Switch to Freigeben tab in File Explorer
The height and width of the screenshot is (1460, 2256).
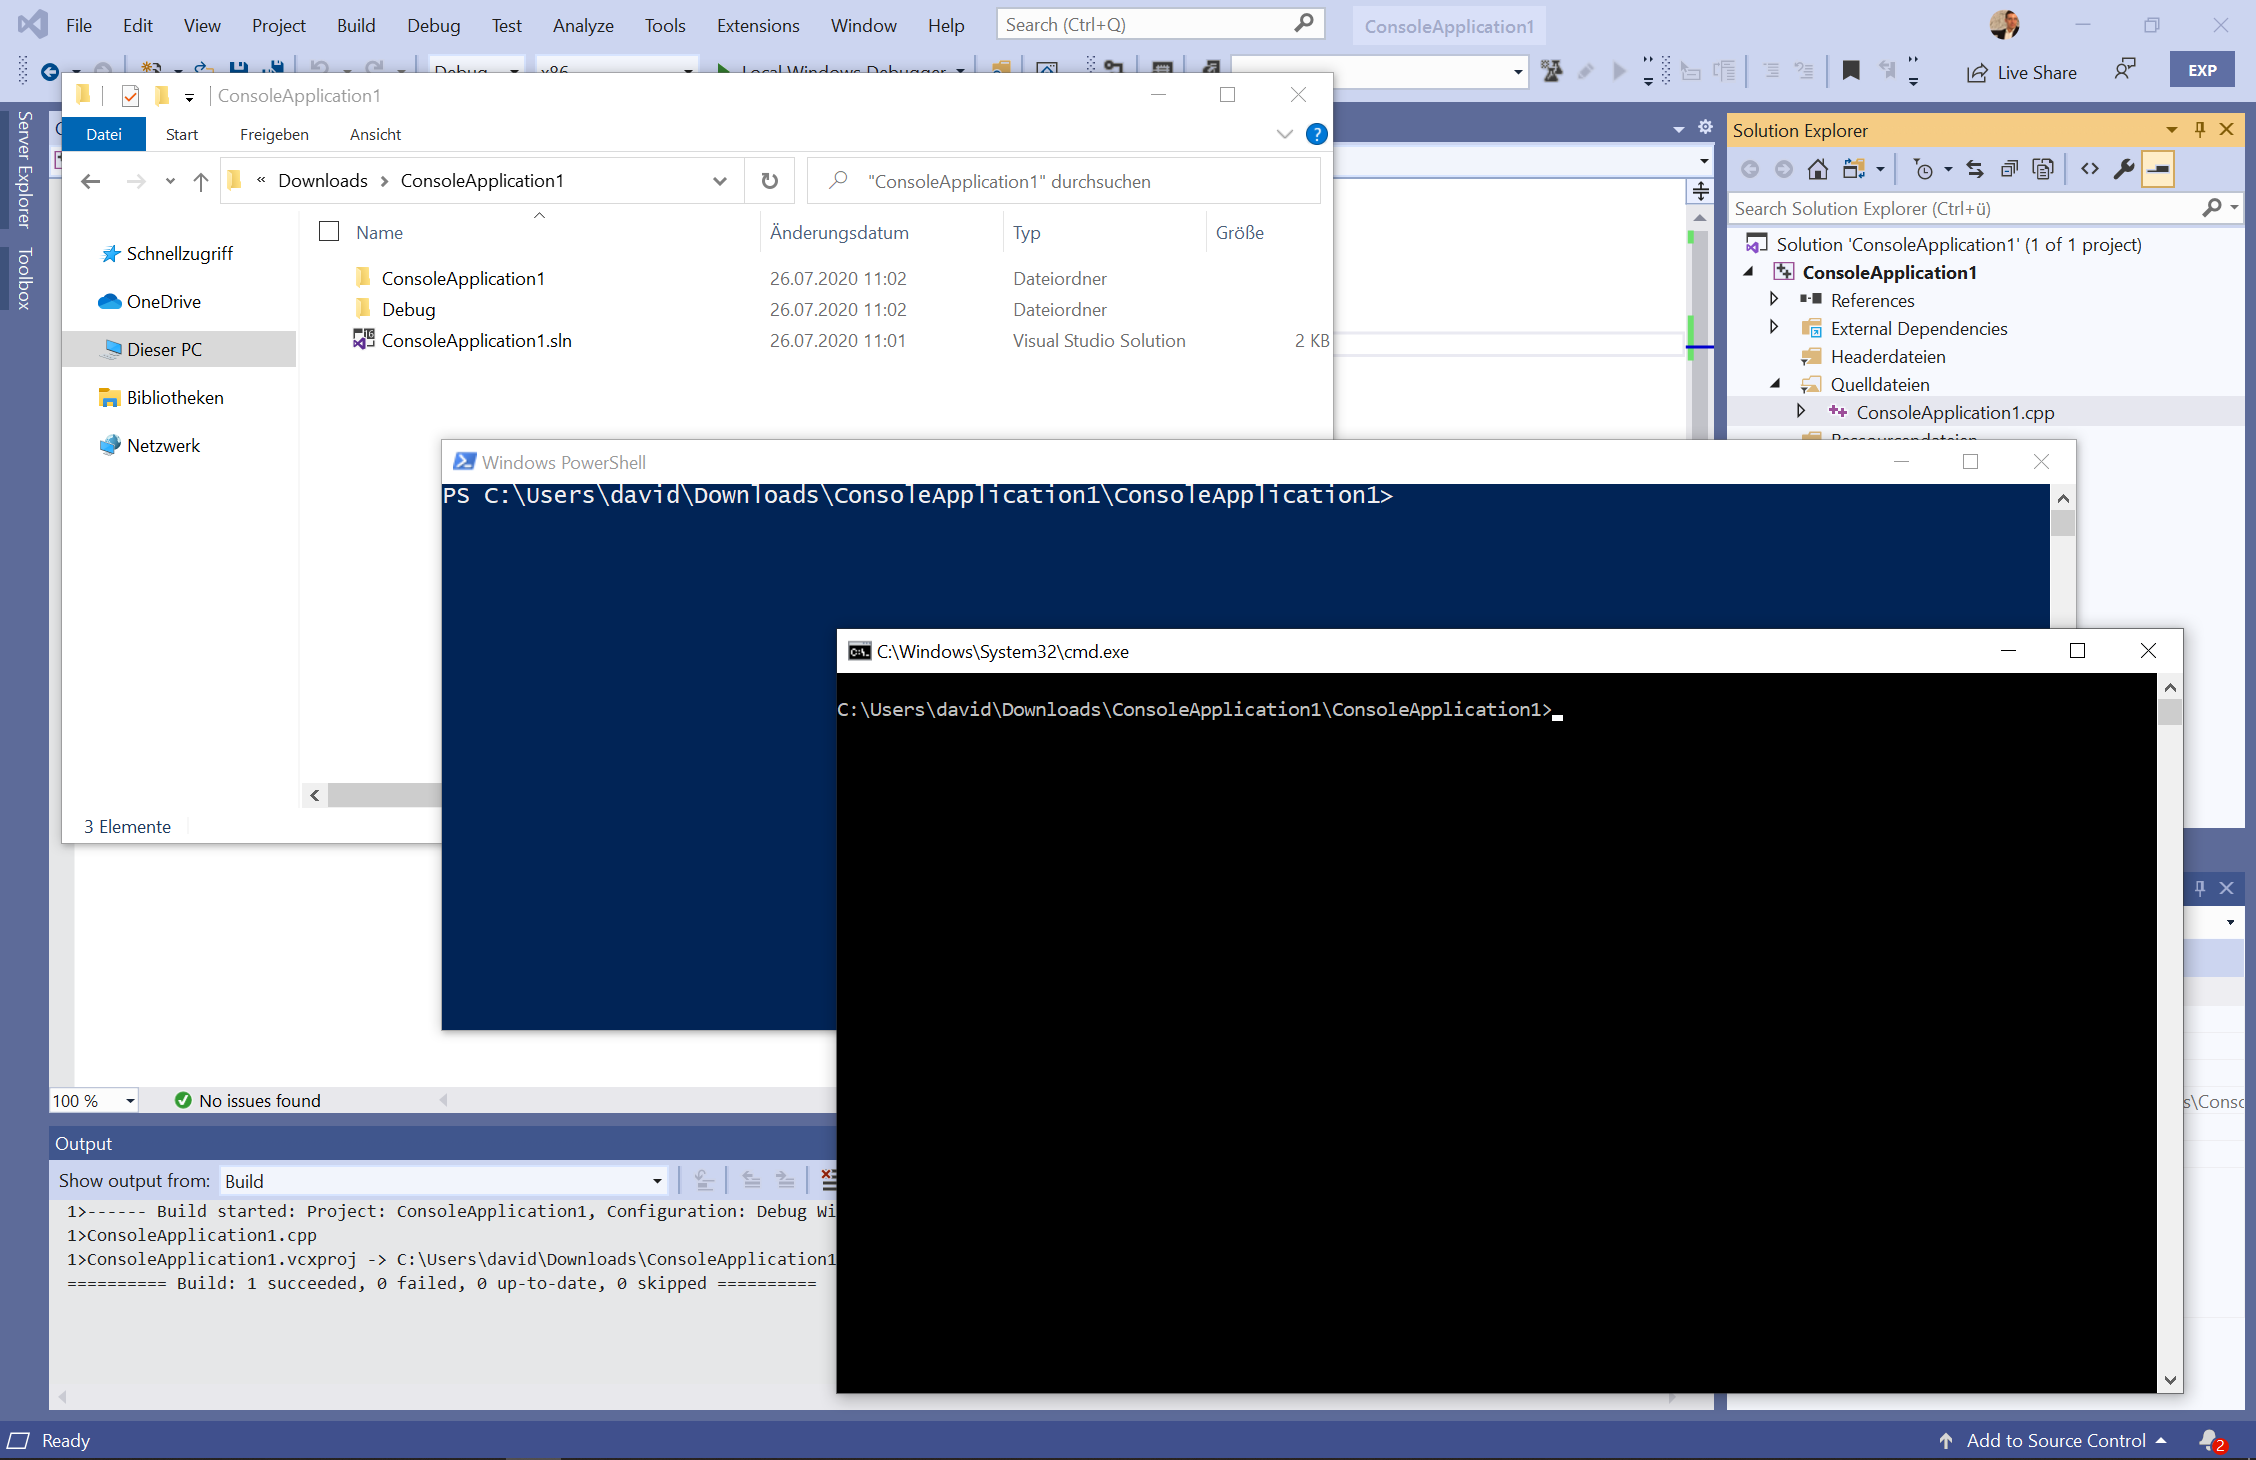[274, 134]
